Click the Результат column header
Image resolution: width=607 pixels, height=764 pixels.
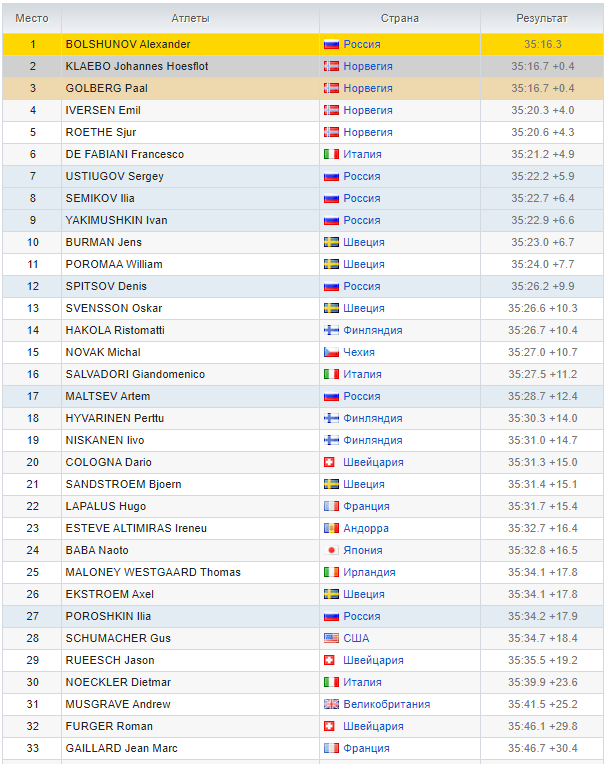point(541,19)
